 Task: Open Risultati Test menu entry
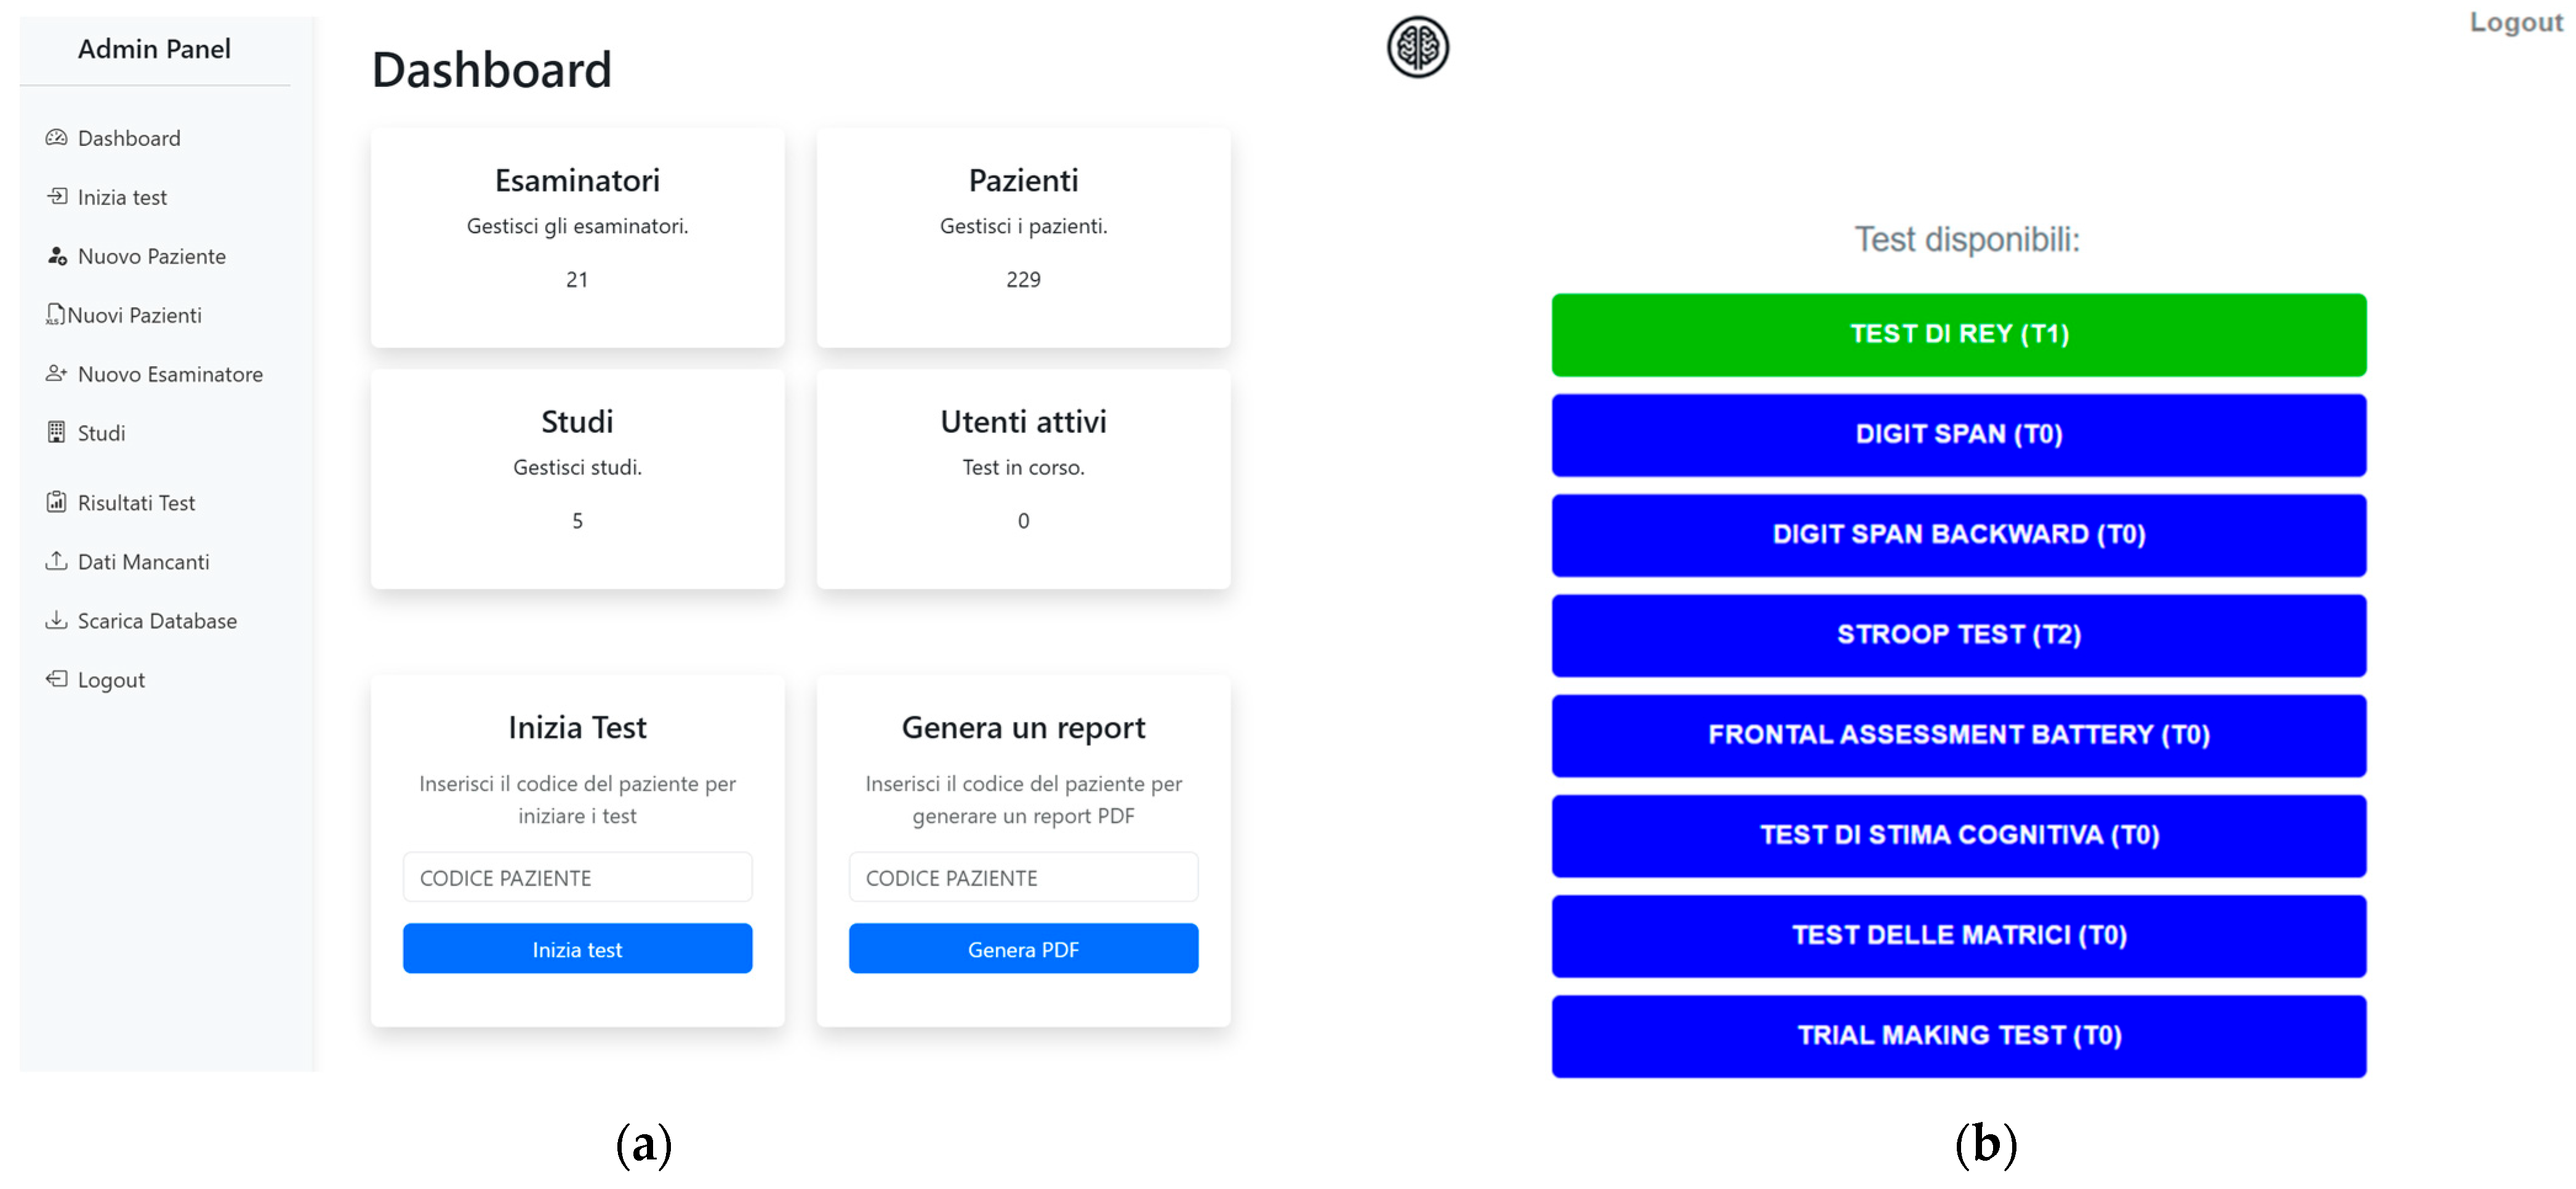[136, 503]
